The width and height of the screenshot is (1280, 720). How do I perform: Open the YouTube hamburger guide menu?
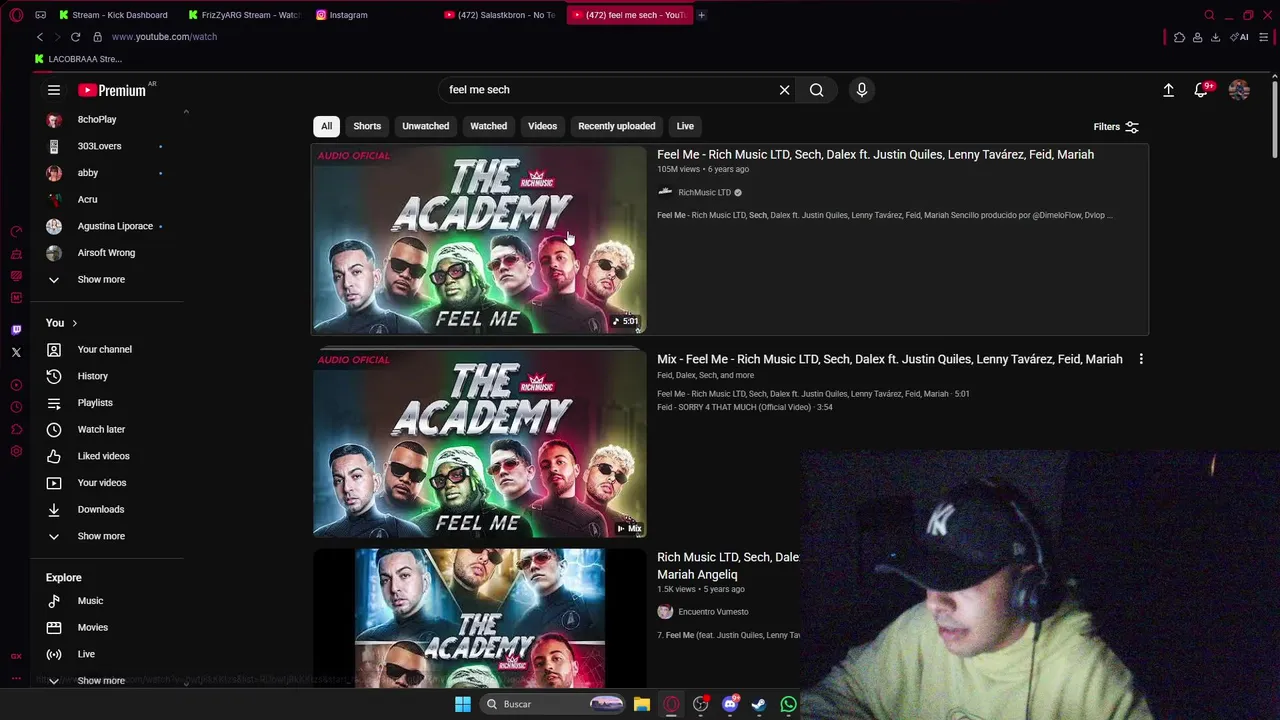[54, 90]
